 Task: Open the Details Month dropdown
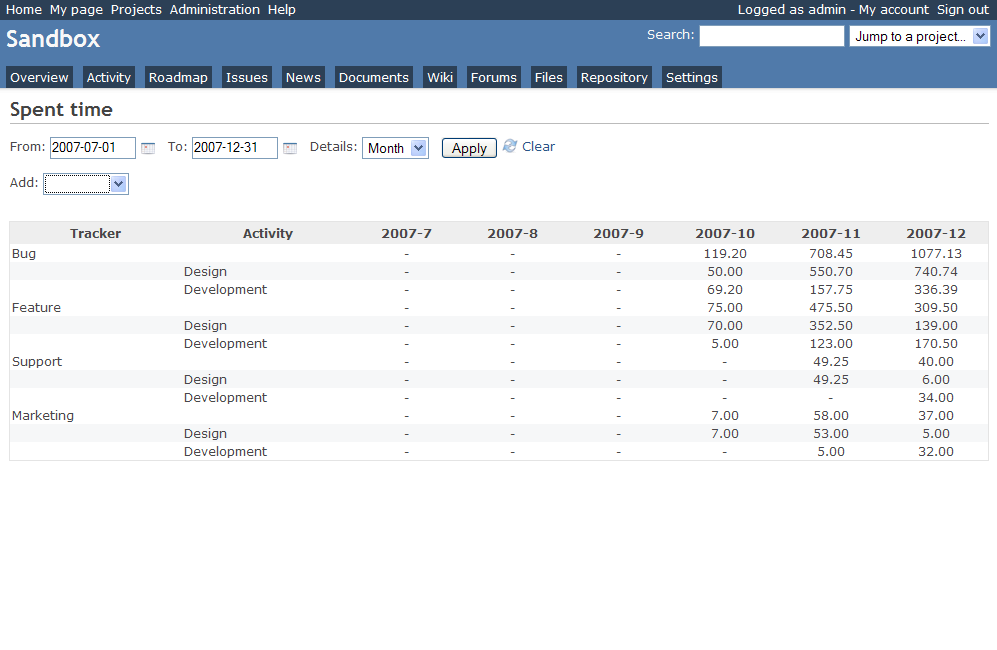pyautogui.click(x=395, y=148)
